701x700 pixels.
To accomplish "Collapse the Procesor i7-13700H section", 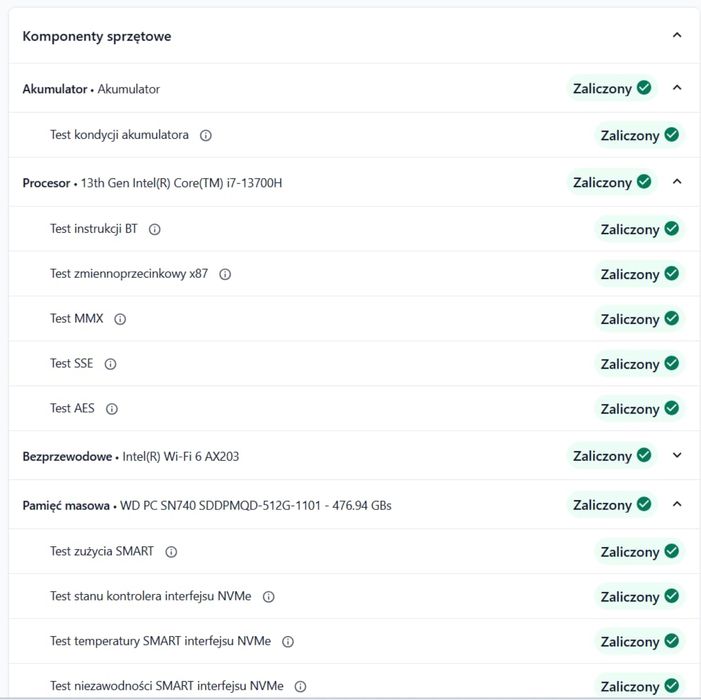I will [x=677, y=182].
